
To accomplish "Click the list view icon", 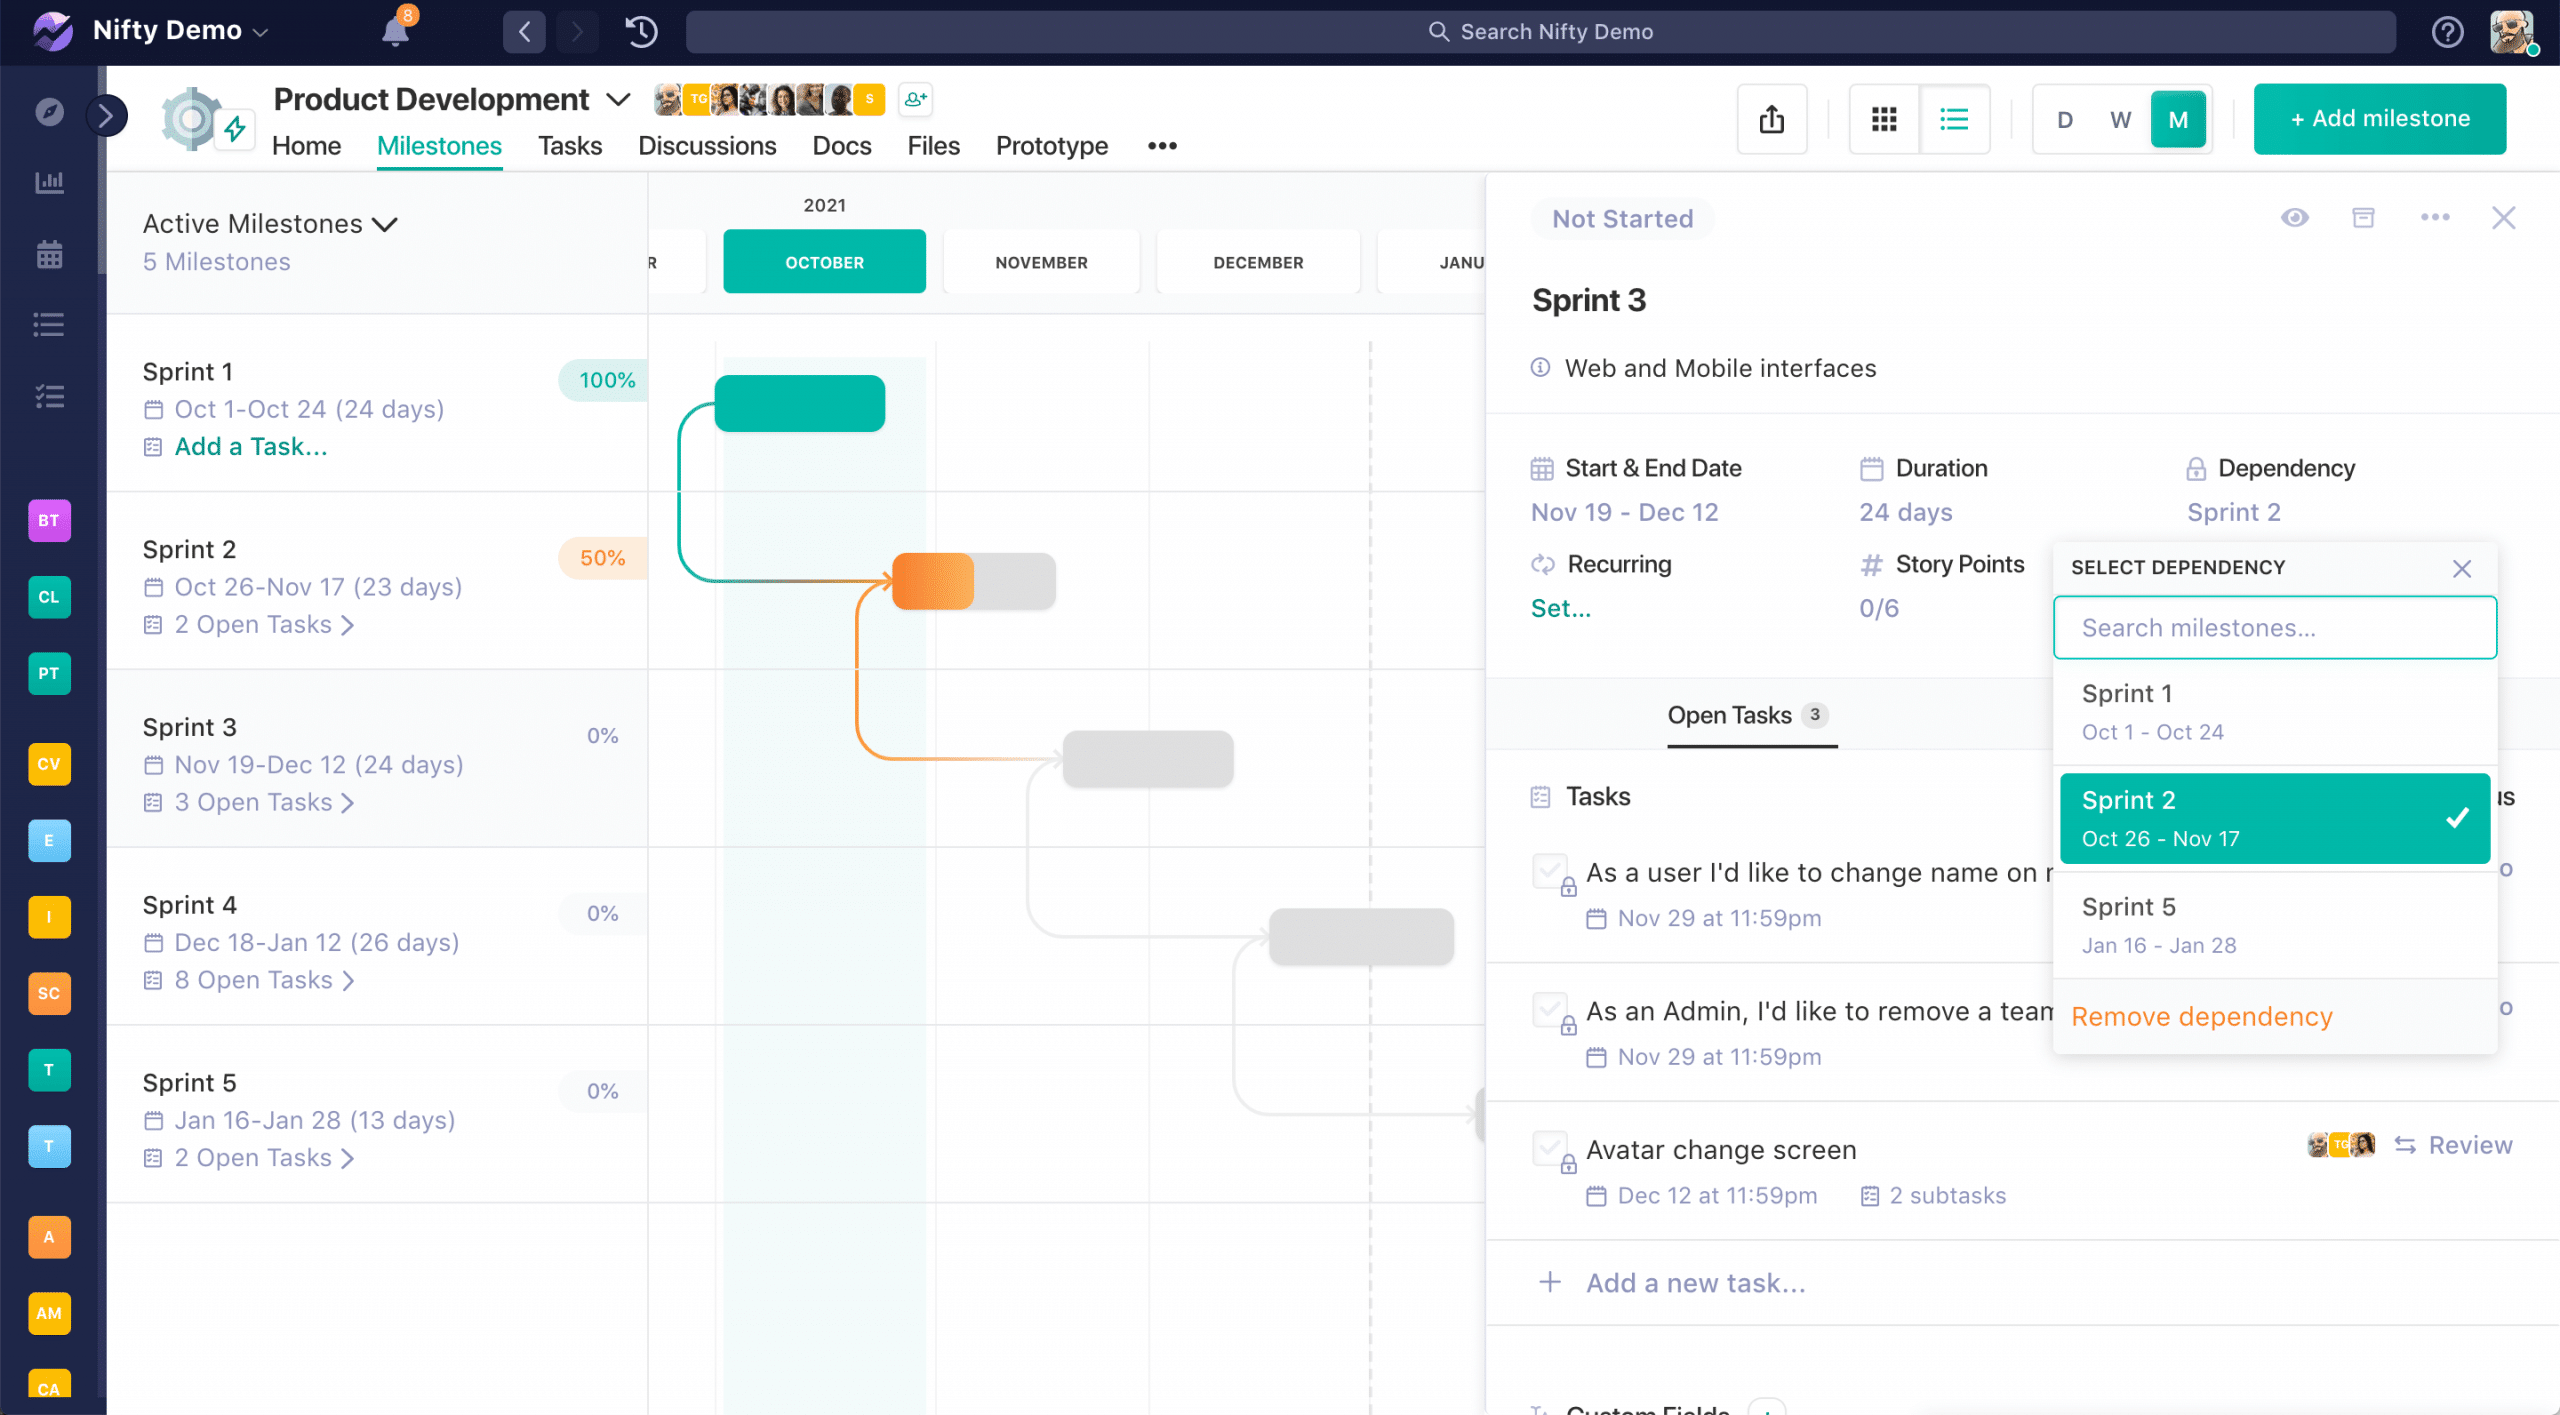I will (1954, 117).
